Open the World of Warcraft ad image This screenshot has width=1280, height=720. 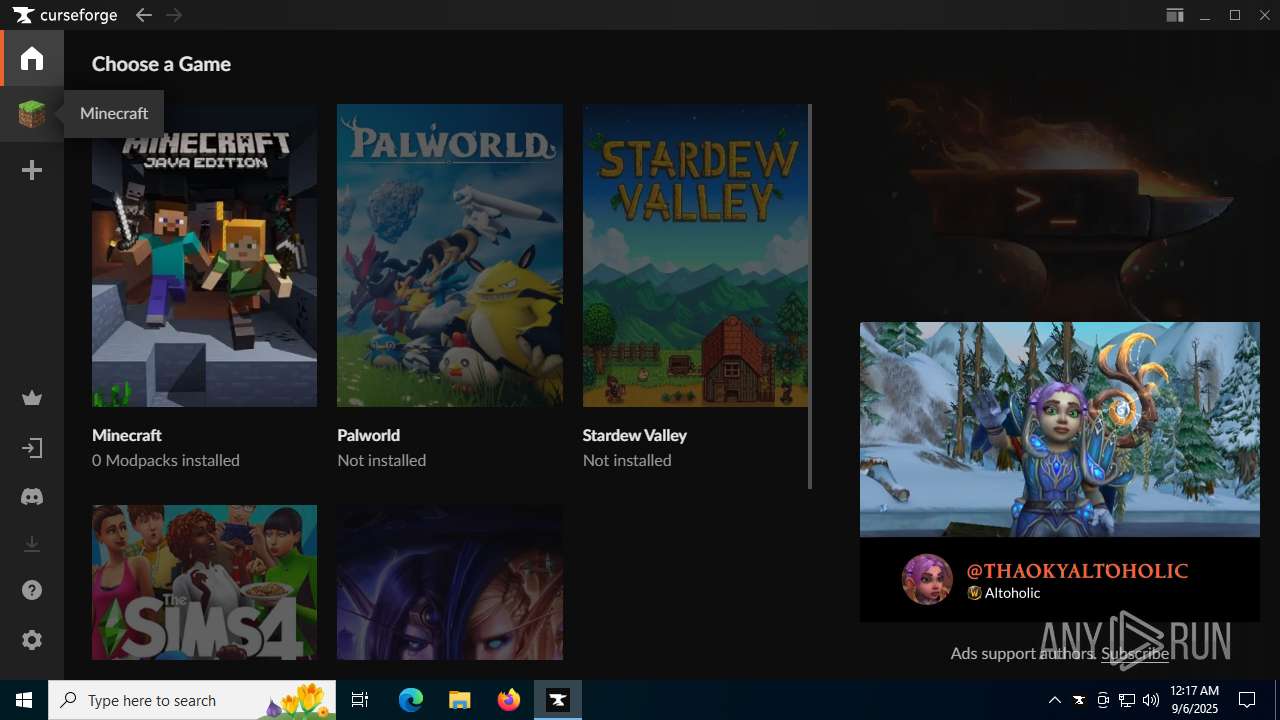tap(1060, 430)
